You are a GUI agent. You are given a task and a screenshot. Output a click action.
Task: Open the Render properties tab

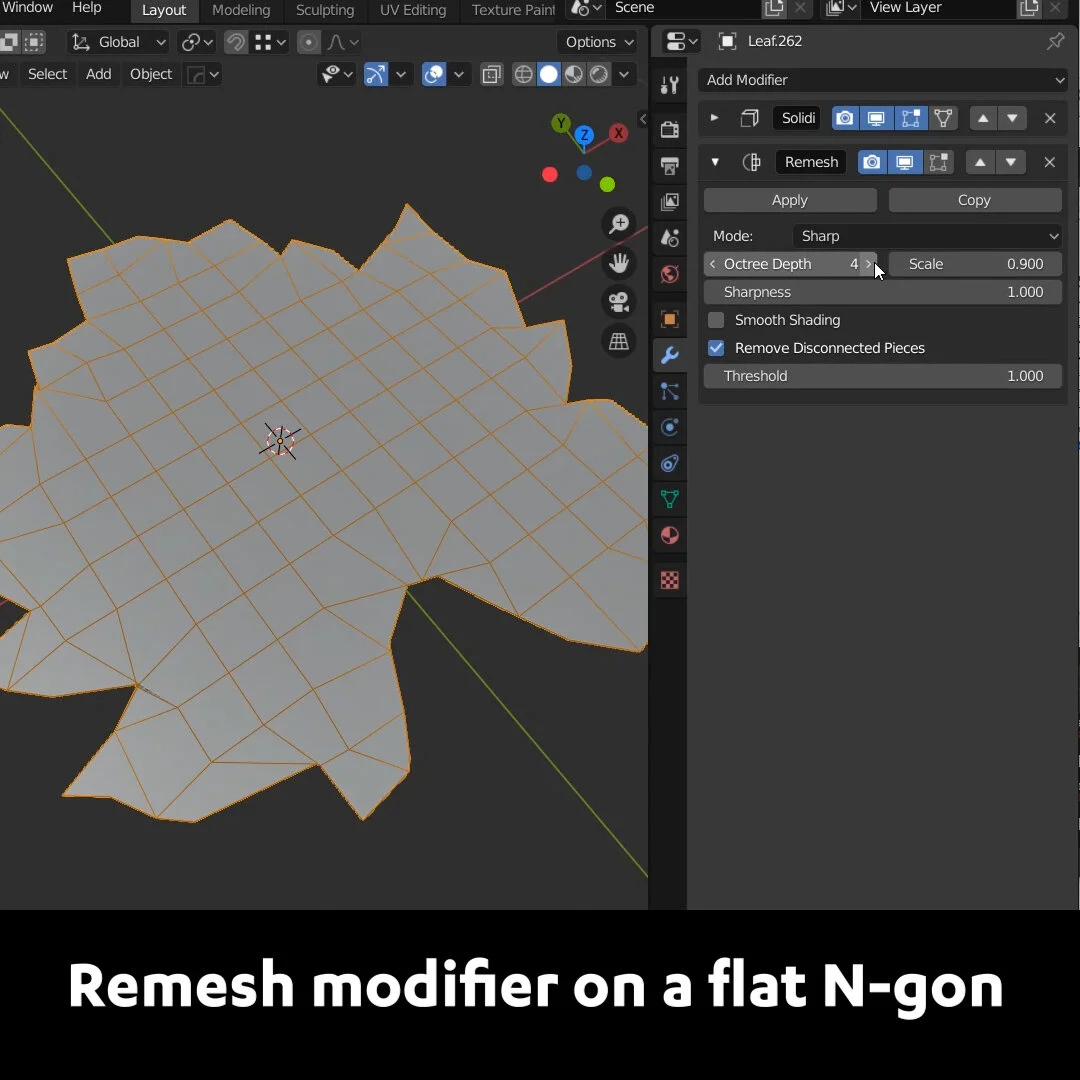click(669, 129)
